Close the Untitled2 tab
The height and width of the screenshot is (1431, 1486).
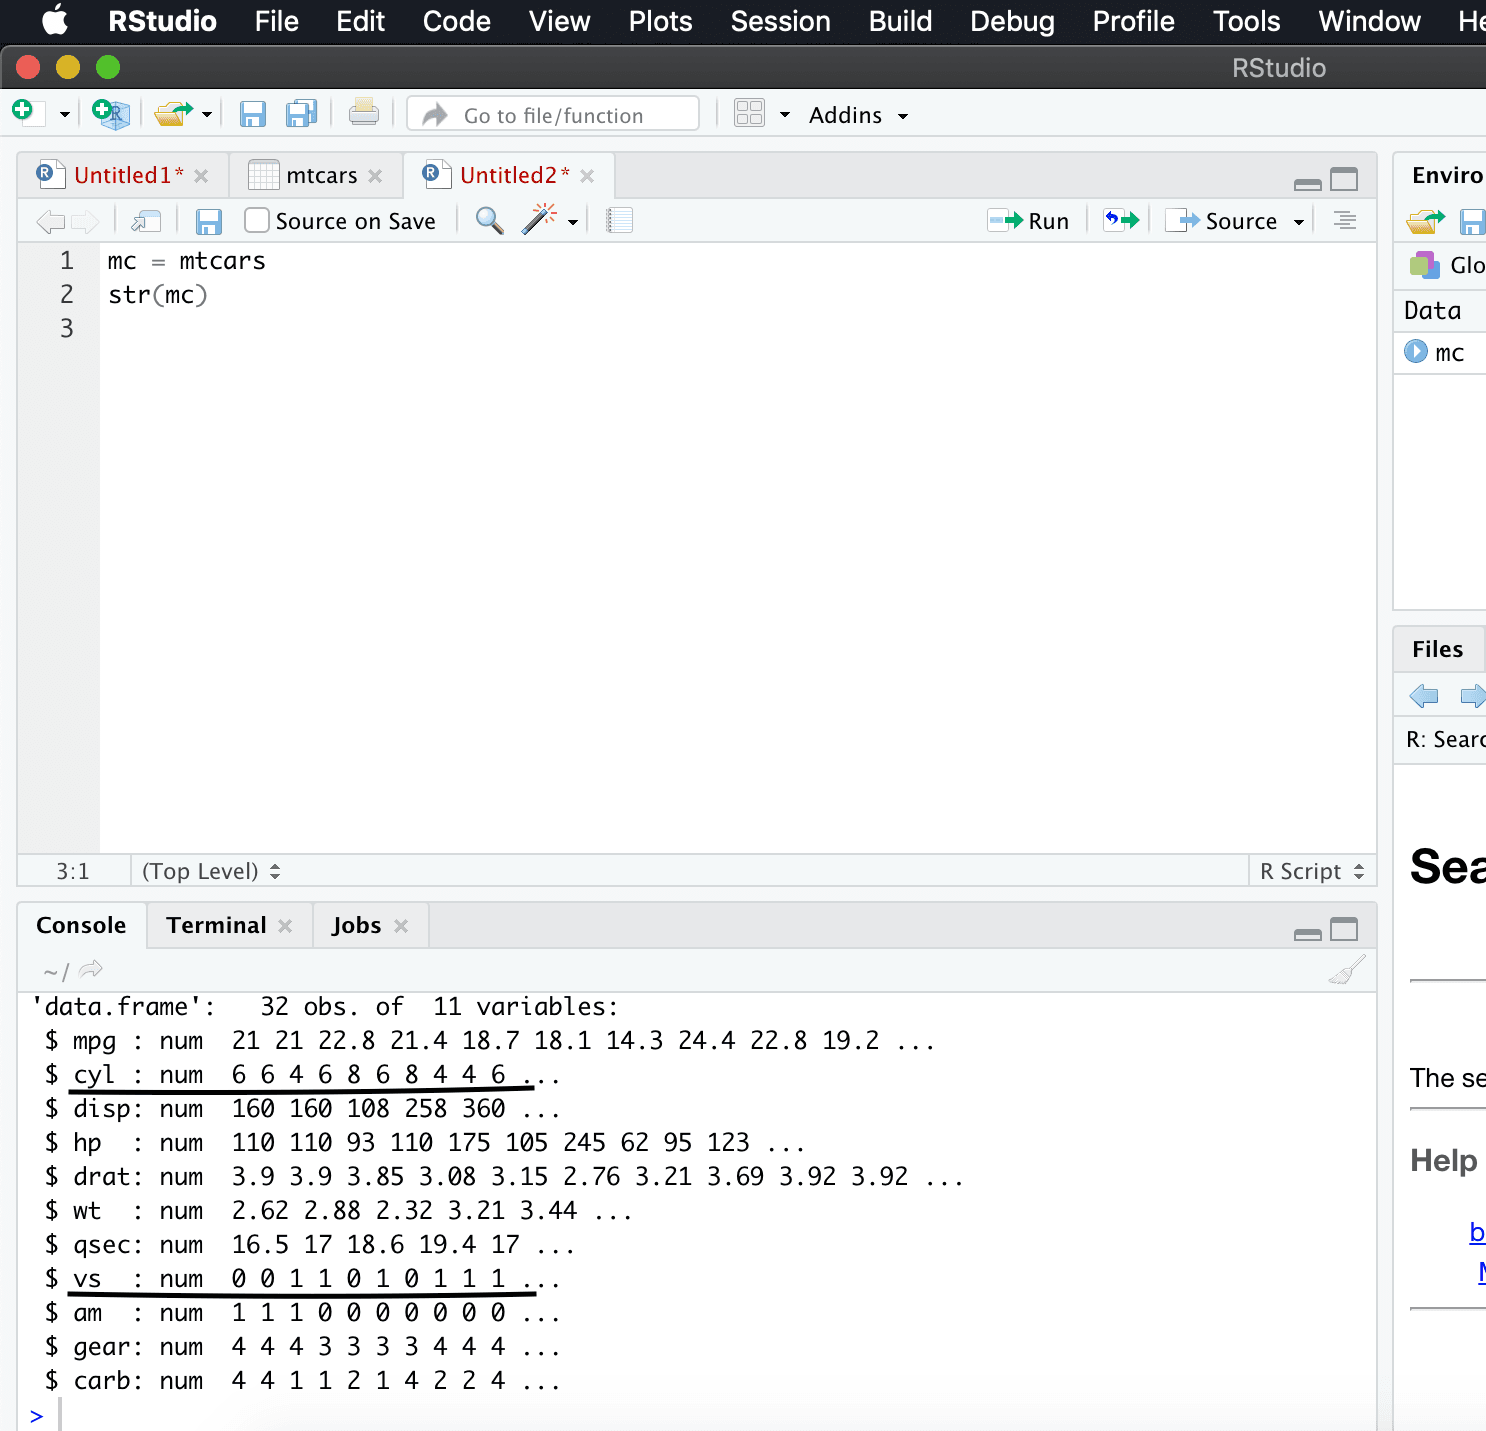[587, 176]
